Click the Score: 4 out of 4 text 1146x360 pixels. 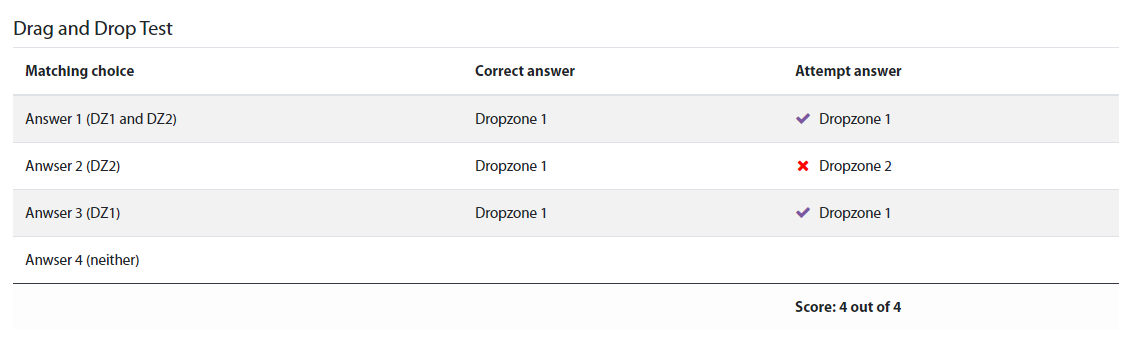point(848,307)
